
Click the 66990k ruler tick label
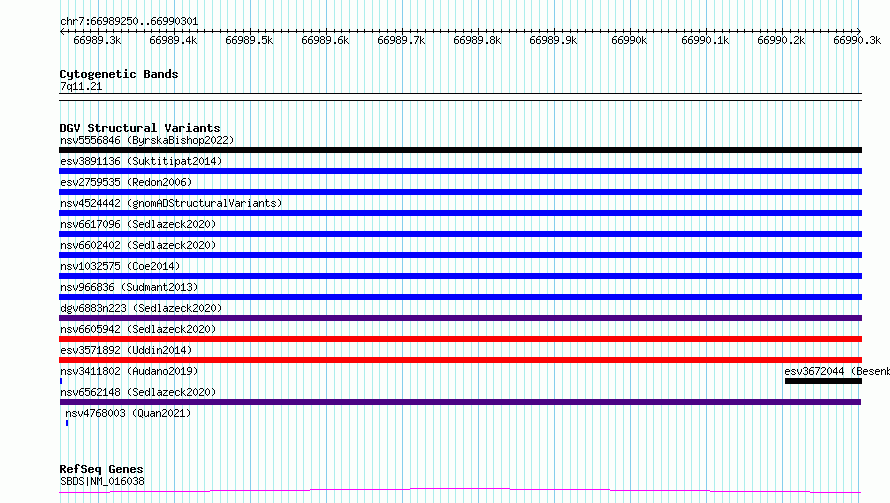[629, 40]
